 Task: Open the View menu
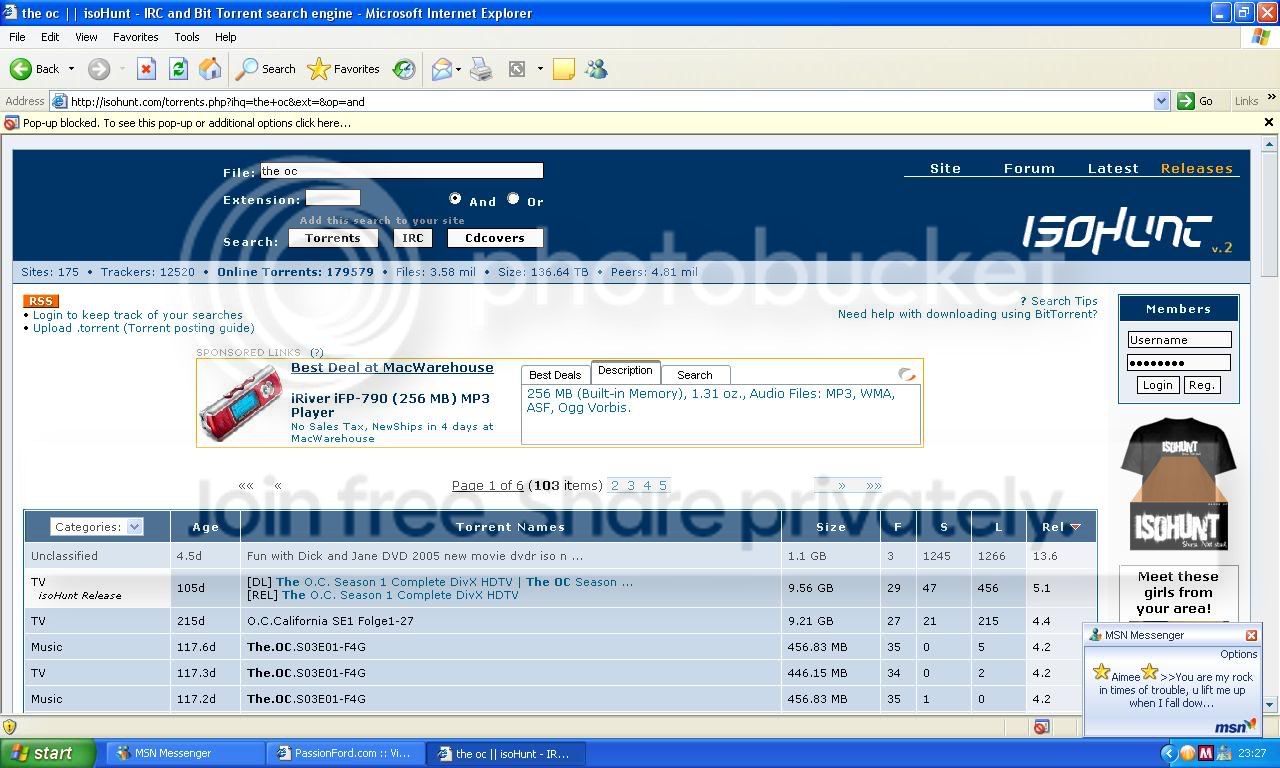tap(86, 37)
